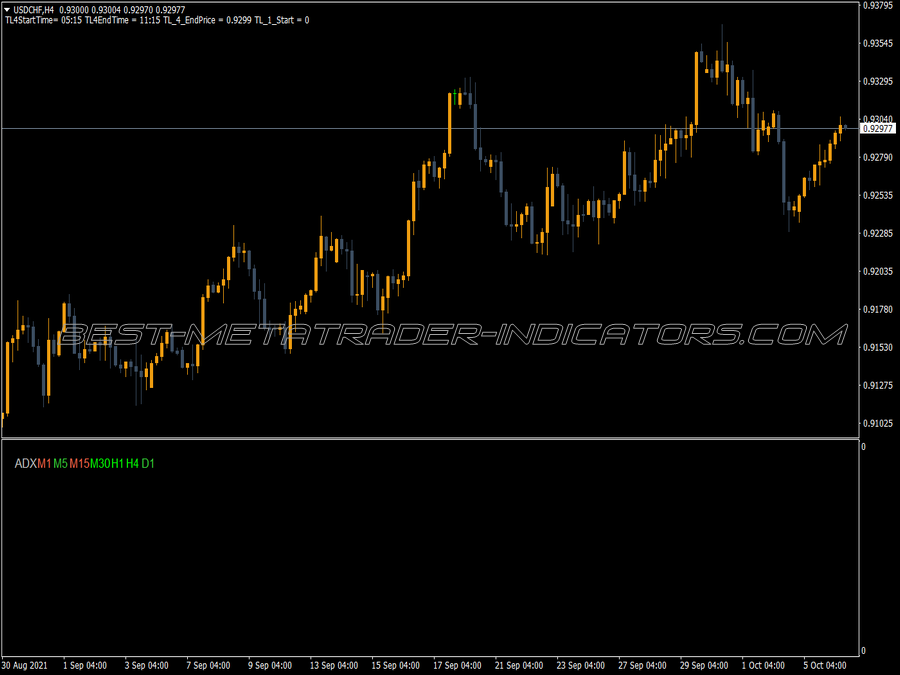Click the green D1 timeframe label
The width and height of the screenshot is (900, 675).
(148, 463)
